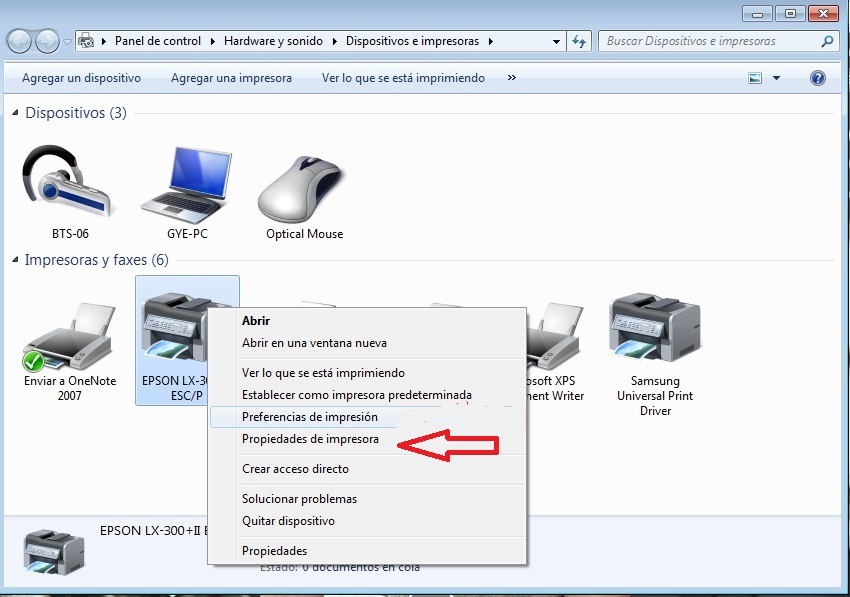Select the Optical Mouse device icon
Image resolution: width=850 pixels, height=597 pixels.
coord(300,189)
